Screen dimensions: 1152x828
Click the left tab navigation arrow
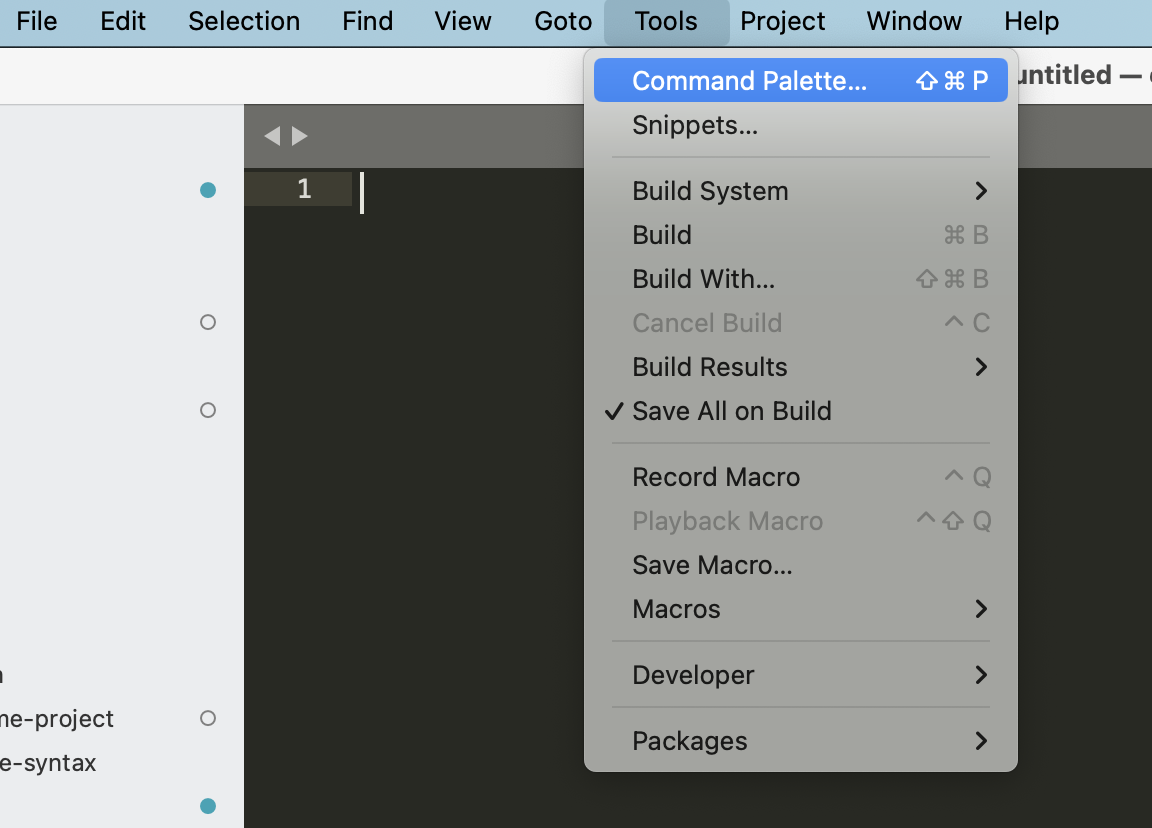coord(271,136)
